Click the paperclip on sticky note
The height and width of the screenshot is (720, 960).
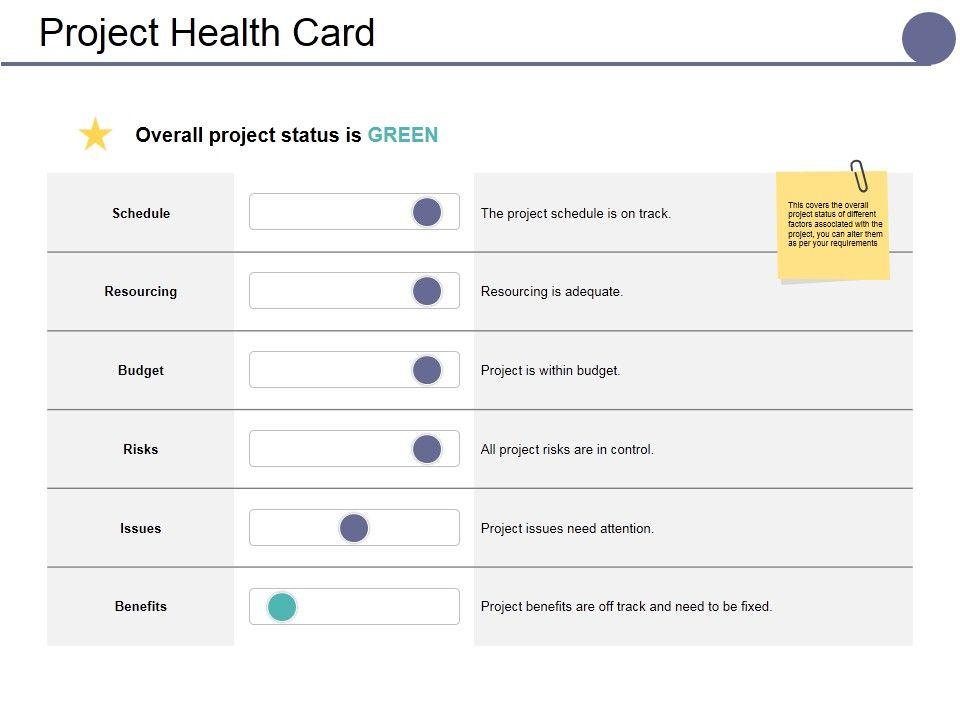[x=859, y=176]
